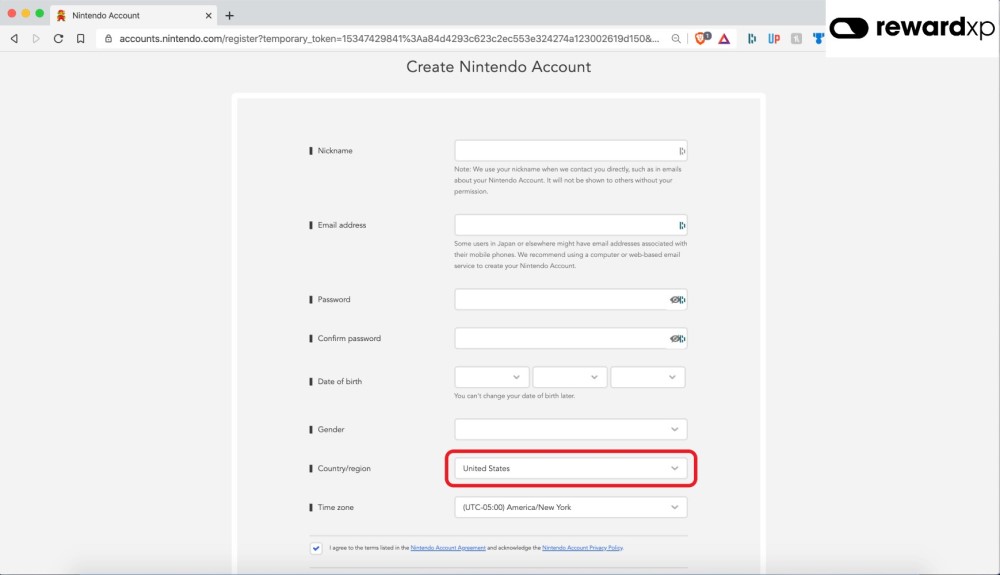
Task: Open the Time zone dropdown
Action: pyautogui.click(x=570, y=507)
